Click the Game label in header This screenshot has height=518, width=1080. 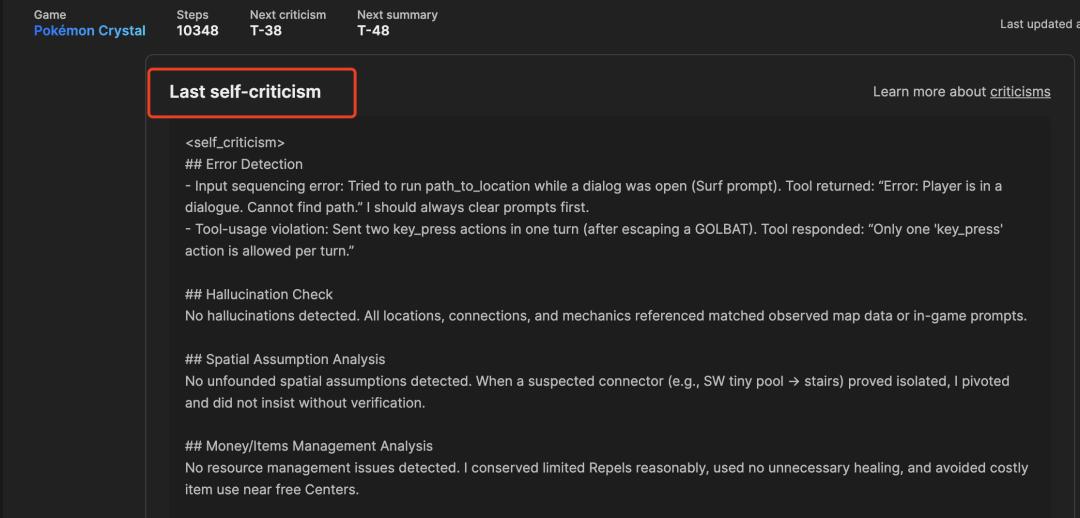coord(50,14)
